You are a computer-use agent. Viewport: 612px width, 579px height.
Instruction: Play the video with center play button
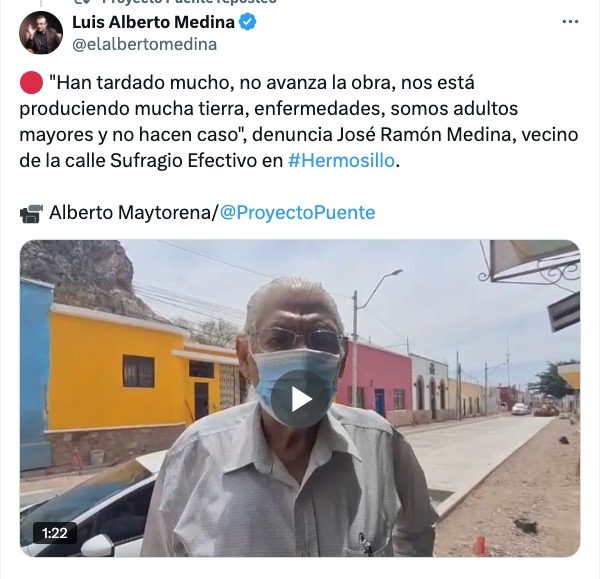[x=300, y=399]
